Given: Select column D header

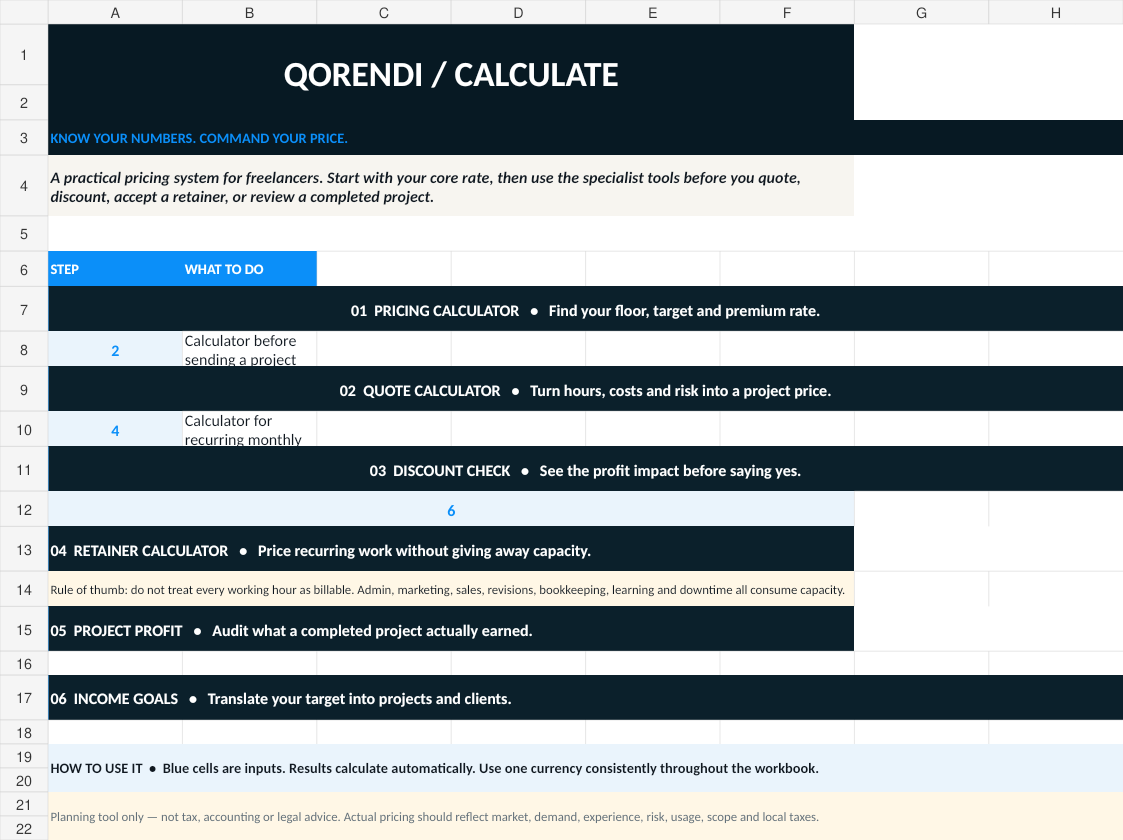Looking at the screenshot, I should 518,12.
